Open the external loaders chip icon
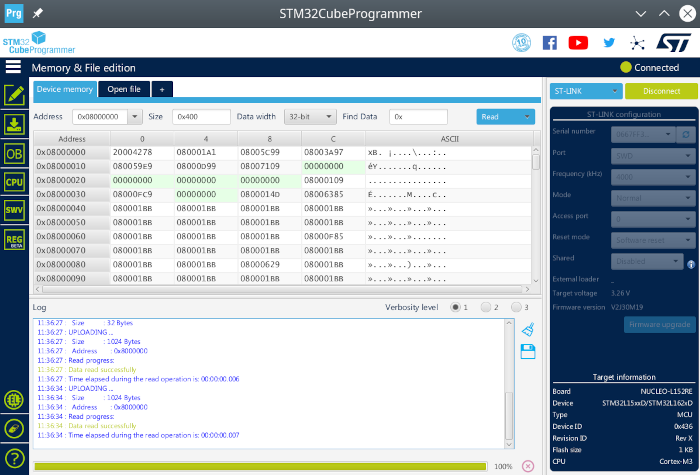Screen dimensions: 700x475 coord(14,400)
